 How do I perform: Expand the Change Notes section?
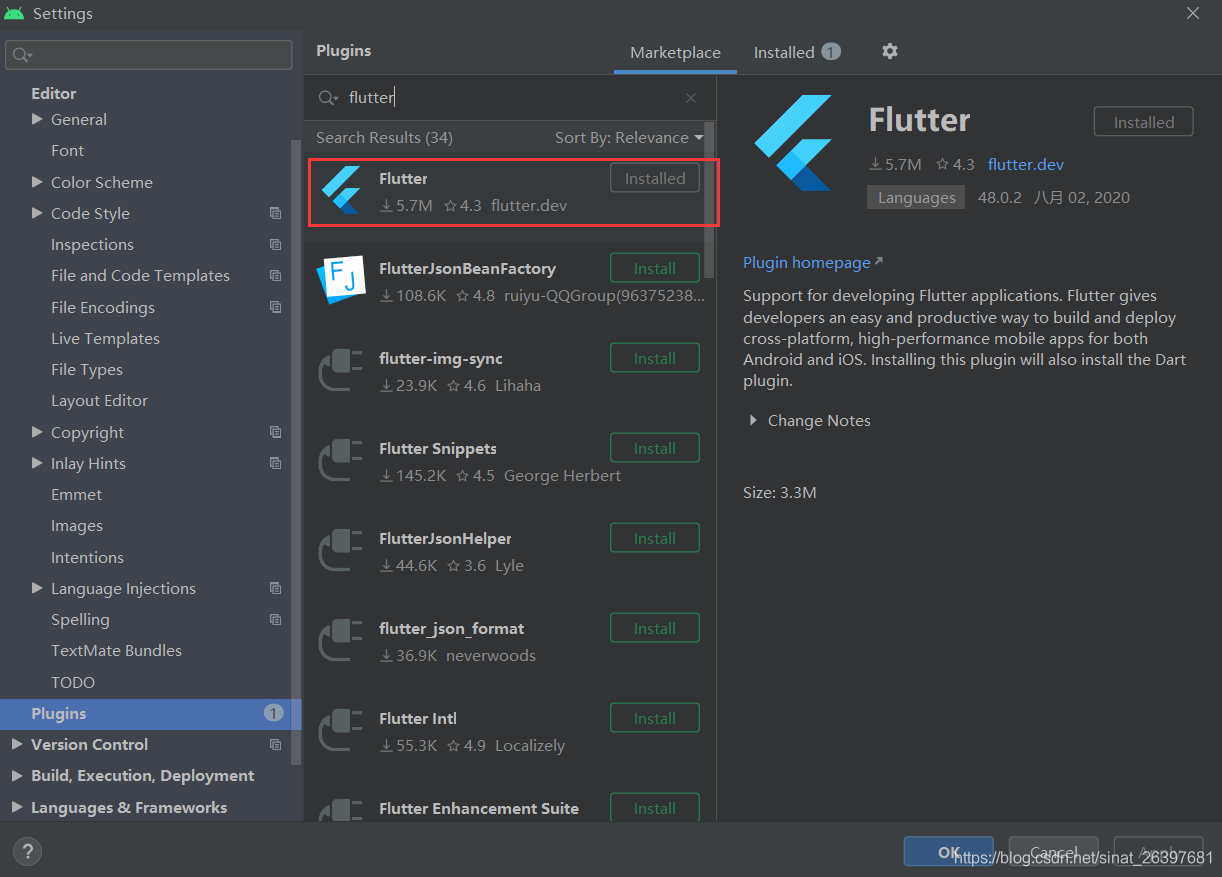753,421
